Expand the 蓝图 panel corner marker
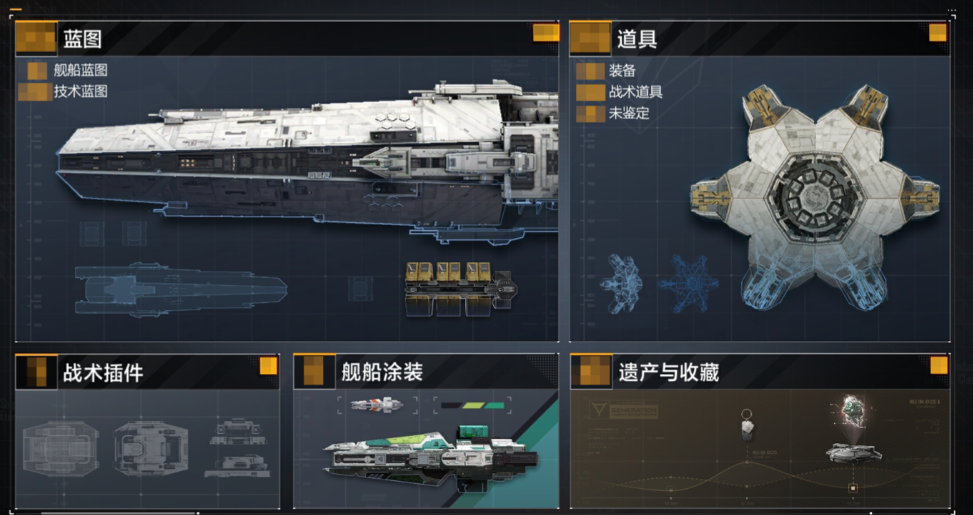This screenshot has width=973, height=515. pos(546,33)
